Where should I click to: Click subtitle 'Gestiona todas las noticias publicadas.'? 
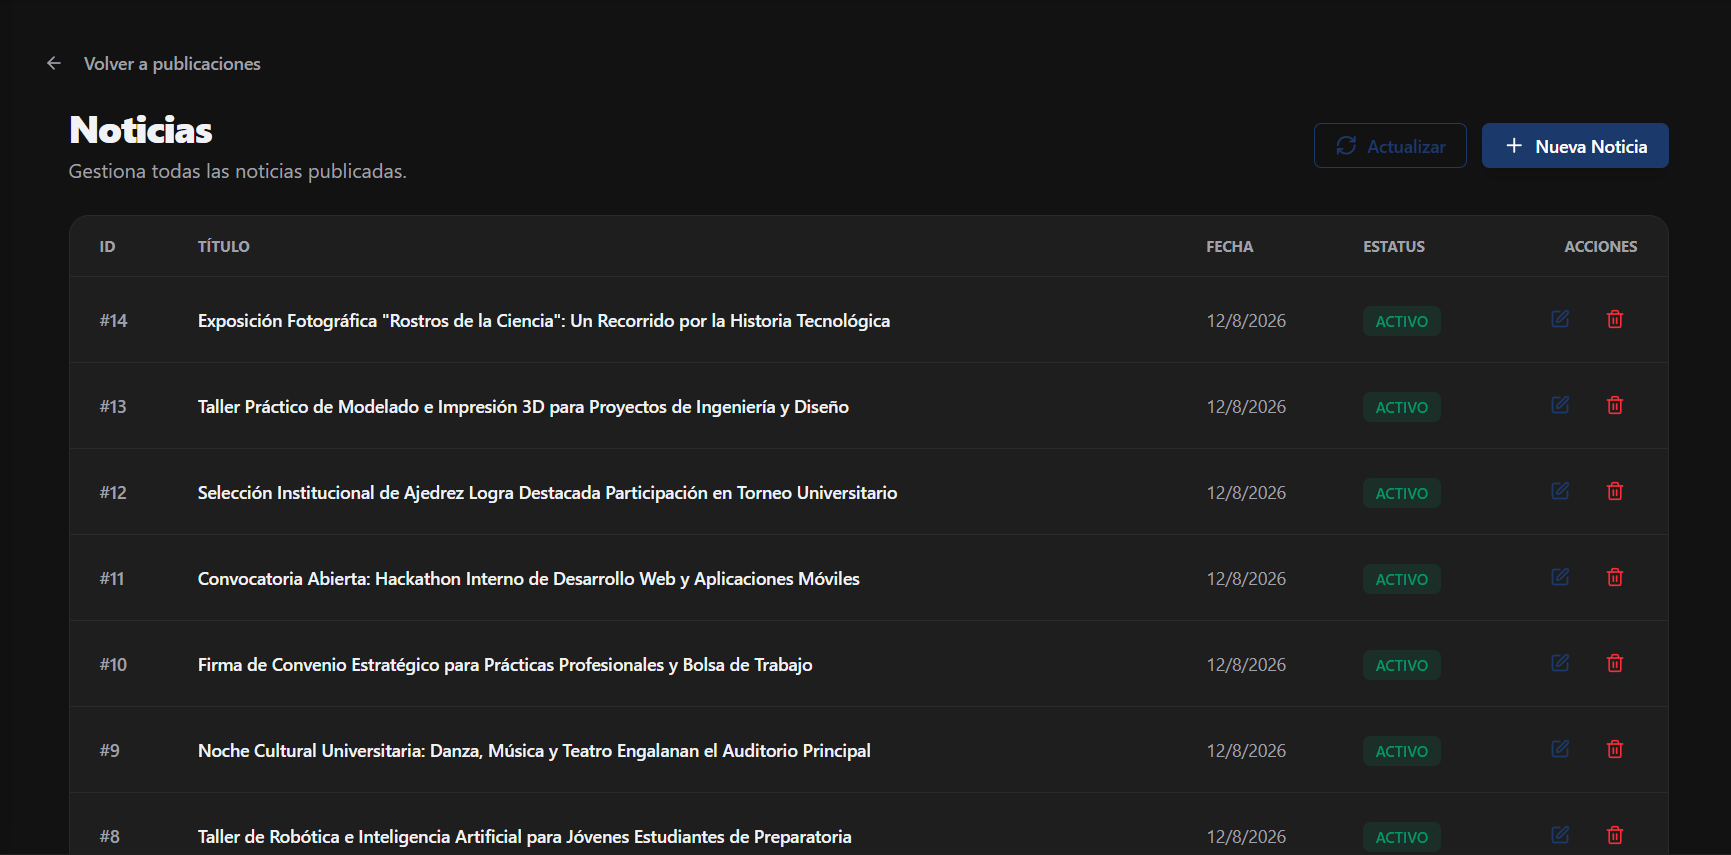(x=237, y=172)
